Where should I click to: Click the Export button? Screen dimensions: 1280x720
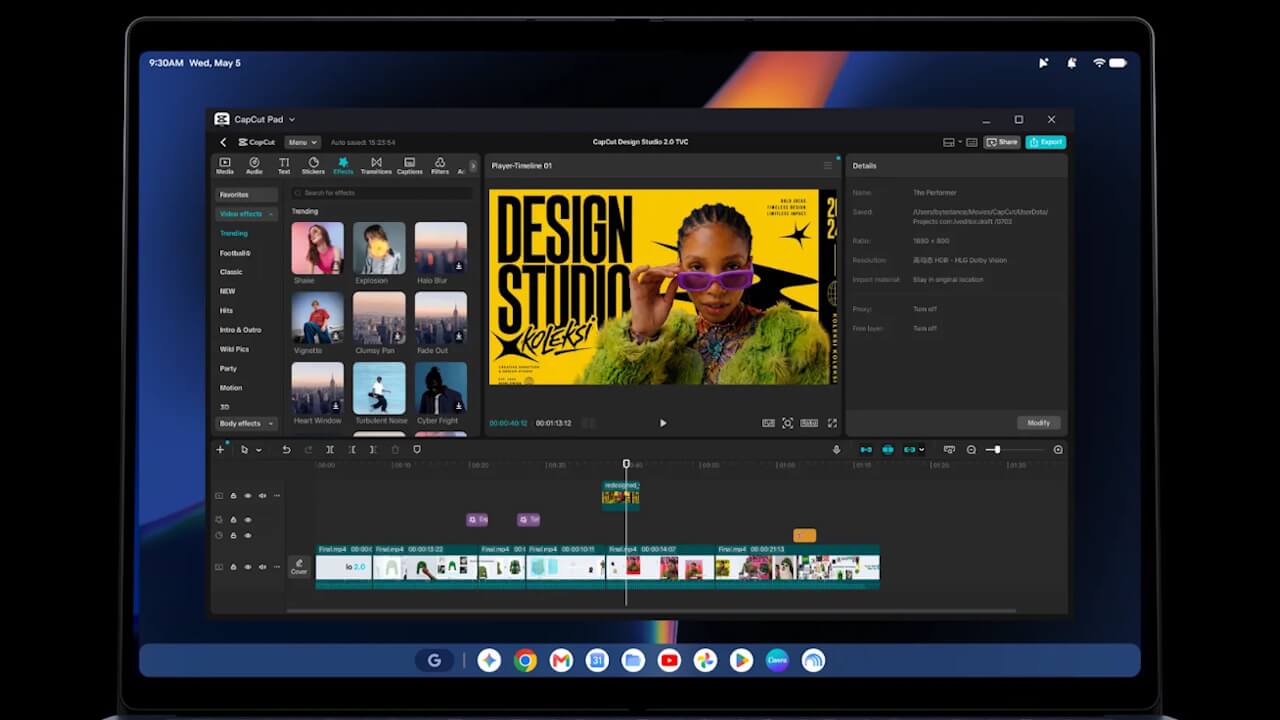point(1045,142)
